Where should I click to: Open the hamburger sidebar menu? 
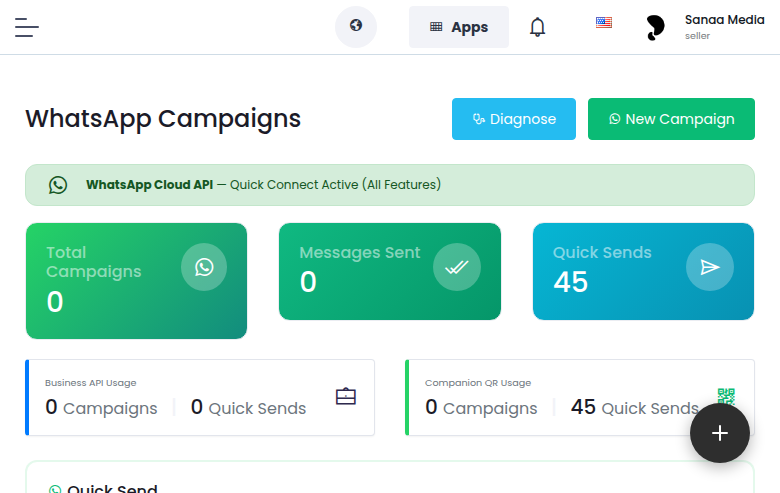pos(27,27)
